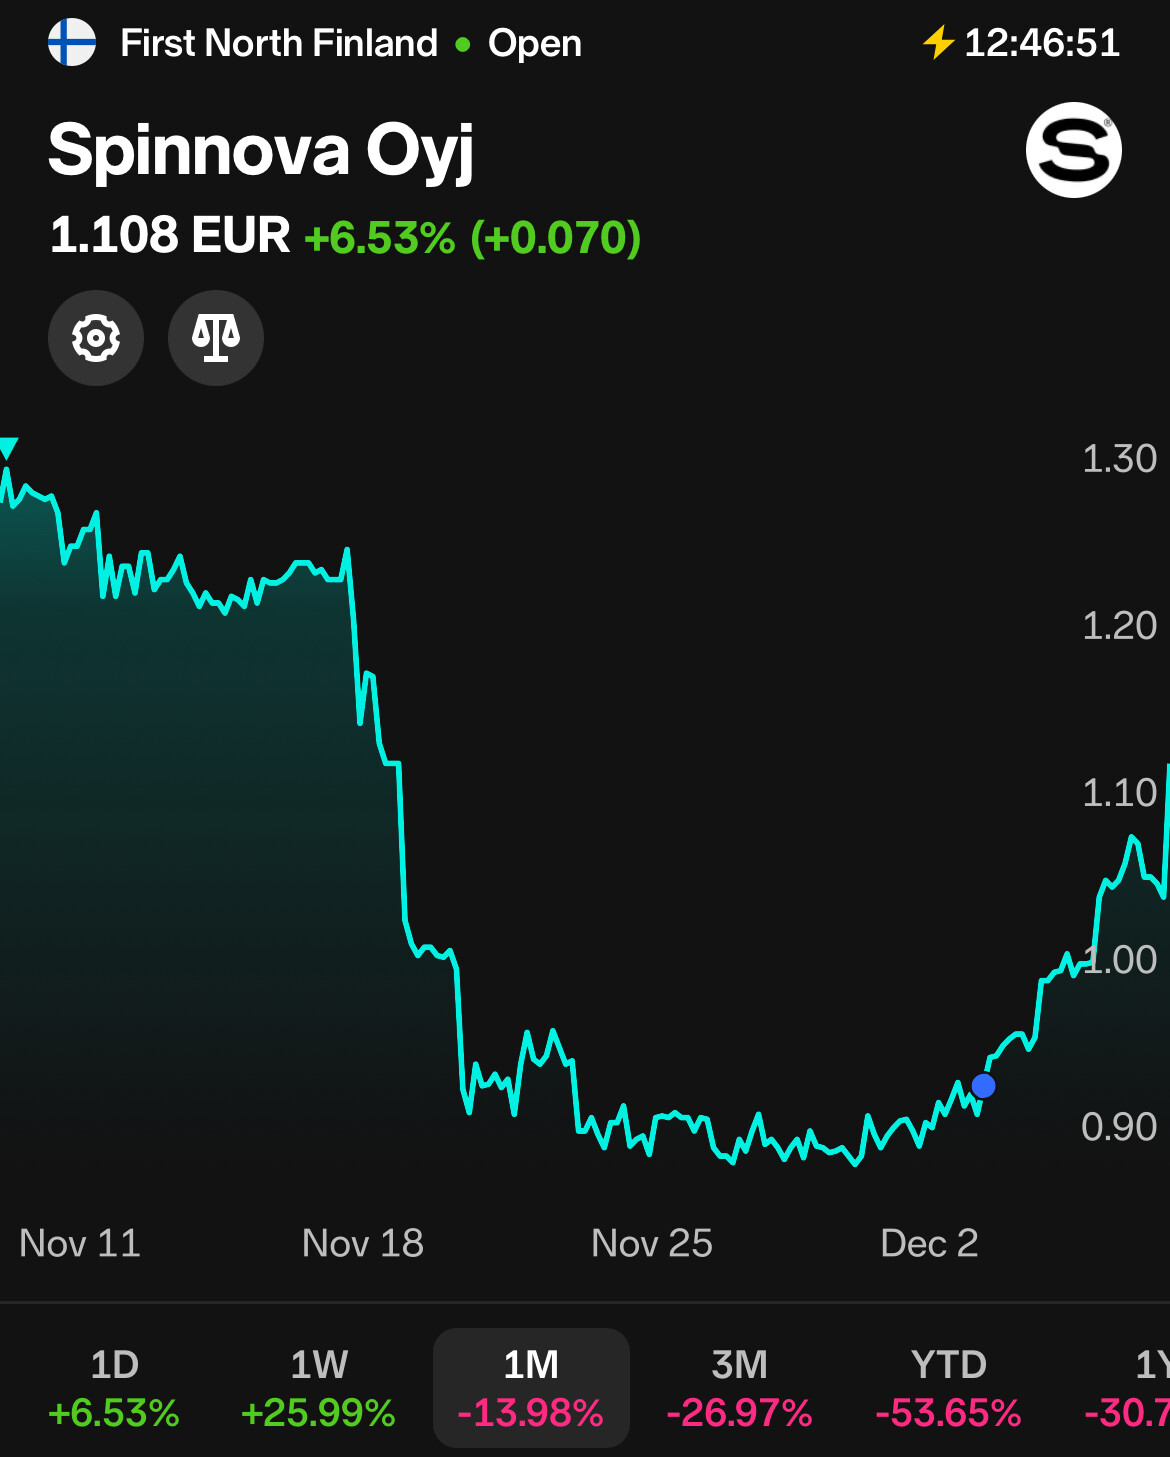Tap the Finland flag icon

click(72, 43)
